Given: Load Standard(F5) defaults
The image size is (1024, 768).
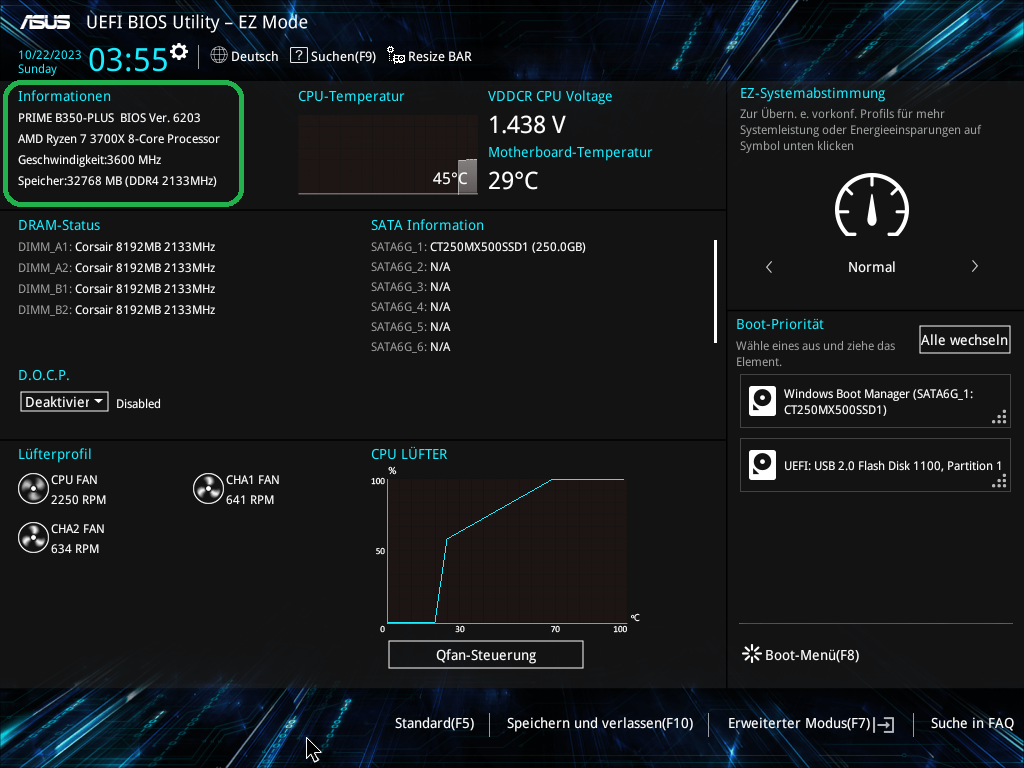Looking at the screenshot, I should [x=434, y=723].
